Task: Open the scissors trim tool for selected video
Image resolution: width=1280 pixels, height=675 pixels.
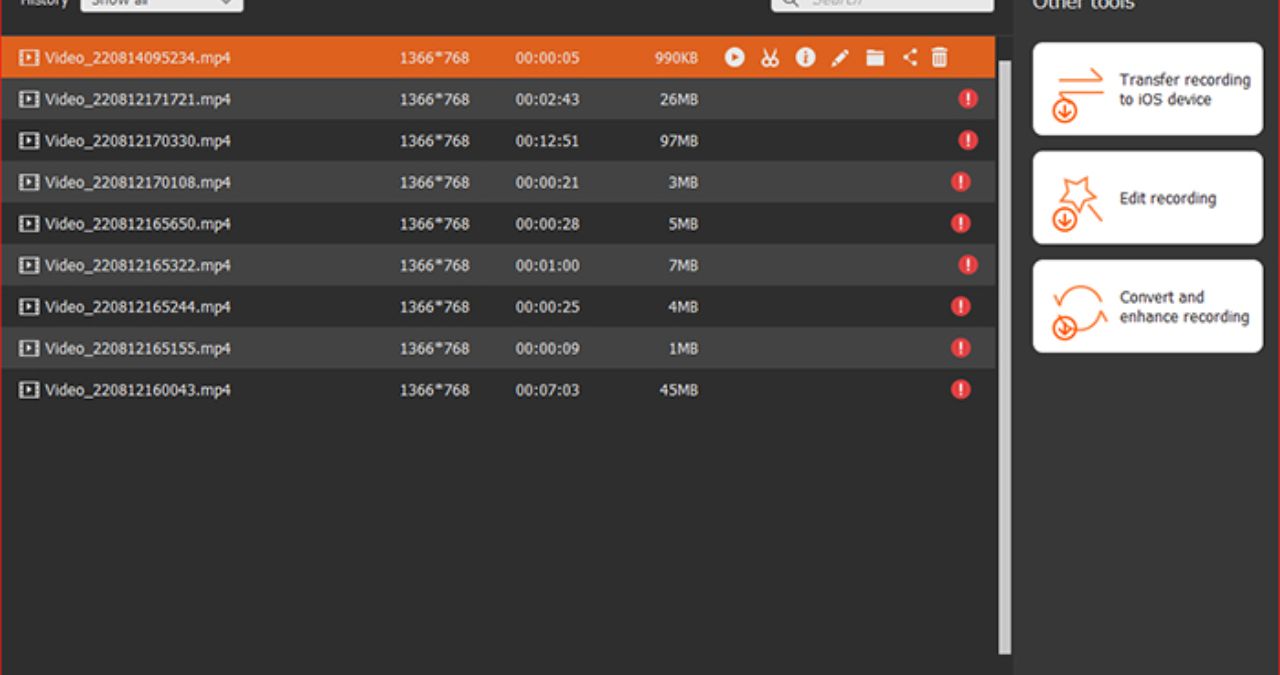Action: coord(769,58)
